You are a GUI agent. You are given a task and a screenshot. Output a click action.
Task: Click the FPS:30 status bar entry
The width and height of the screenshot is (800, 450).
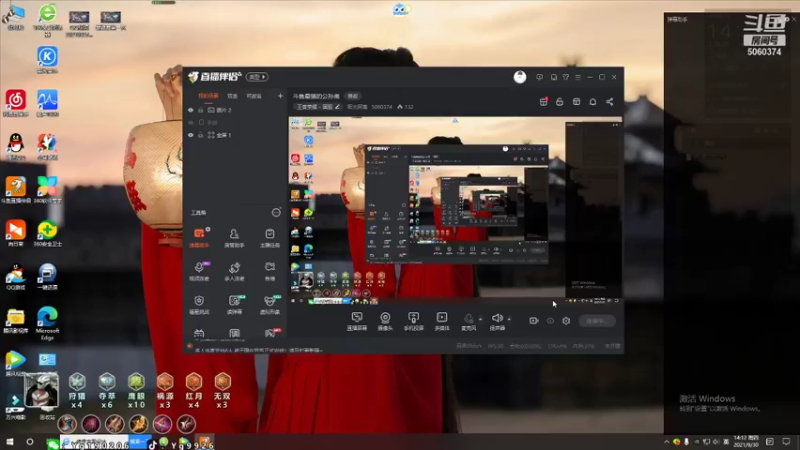click(x=495, y=346)
